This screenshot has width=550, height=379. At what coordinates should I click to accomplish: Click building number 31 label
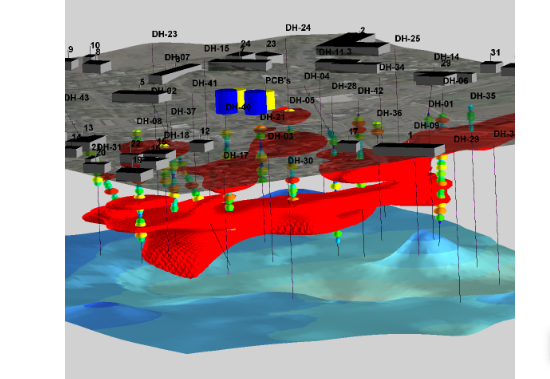pyautogui.click(x=495, y=52)
